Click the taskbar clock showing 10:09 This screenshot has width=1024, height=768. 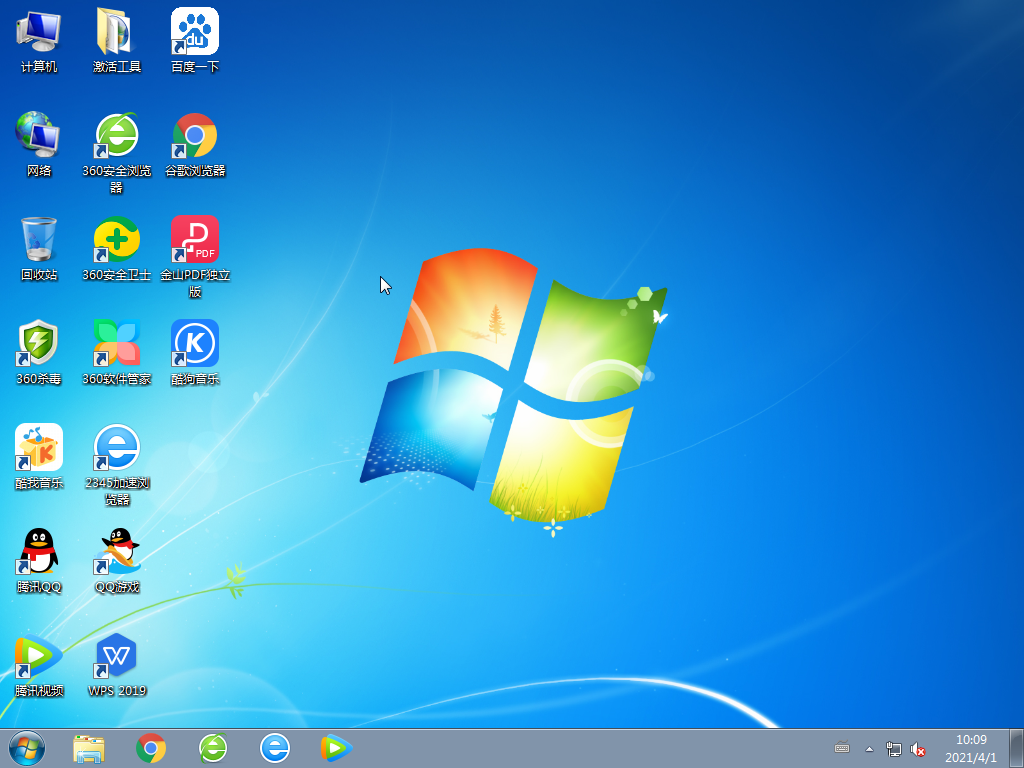(x=971, y=748)
